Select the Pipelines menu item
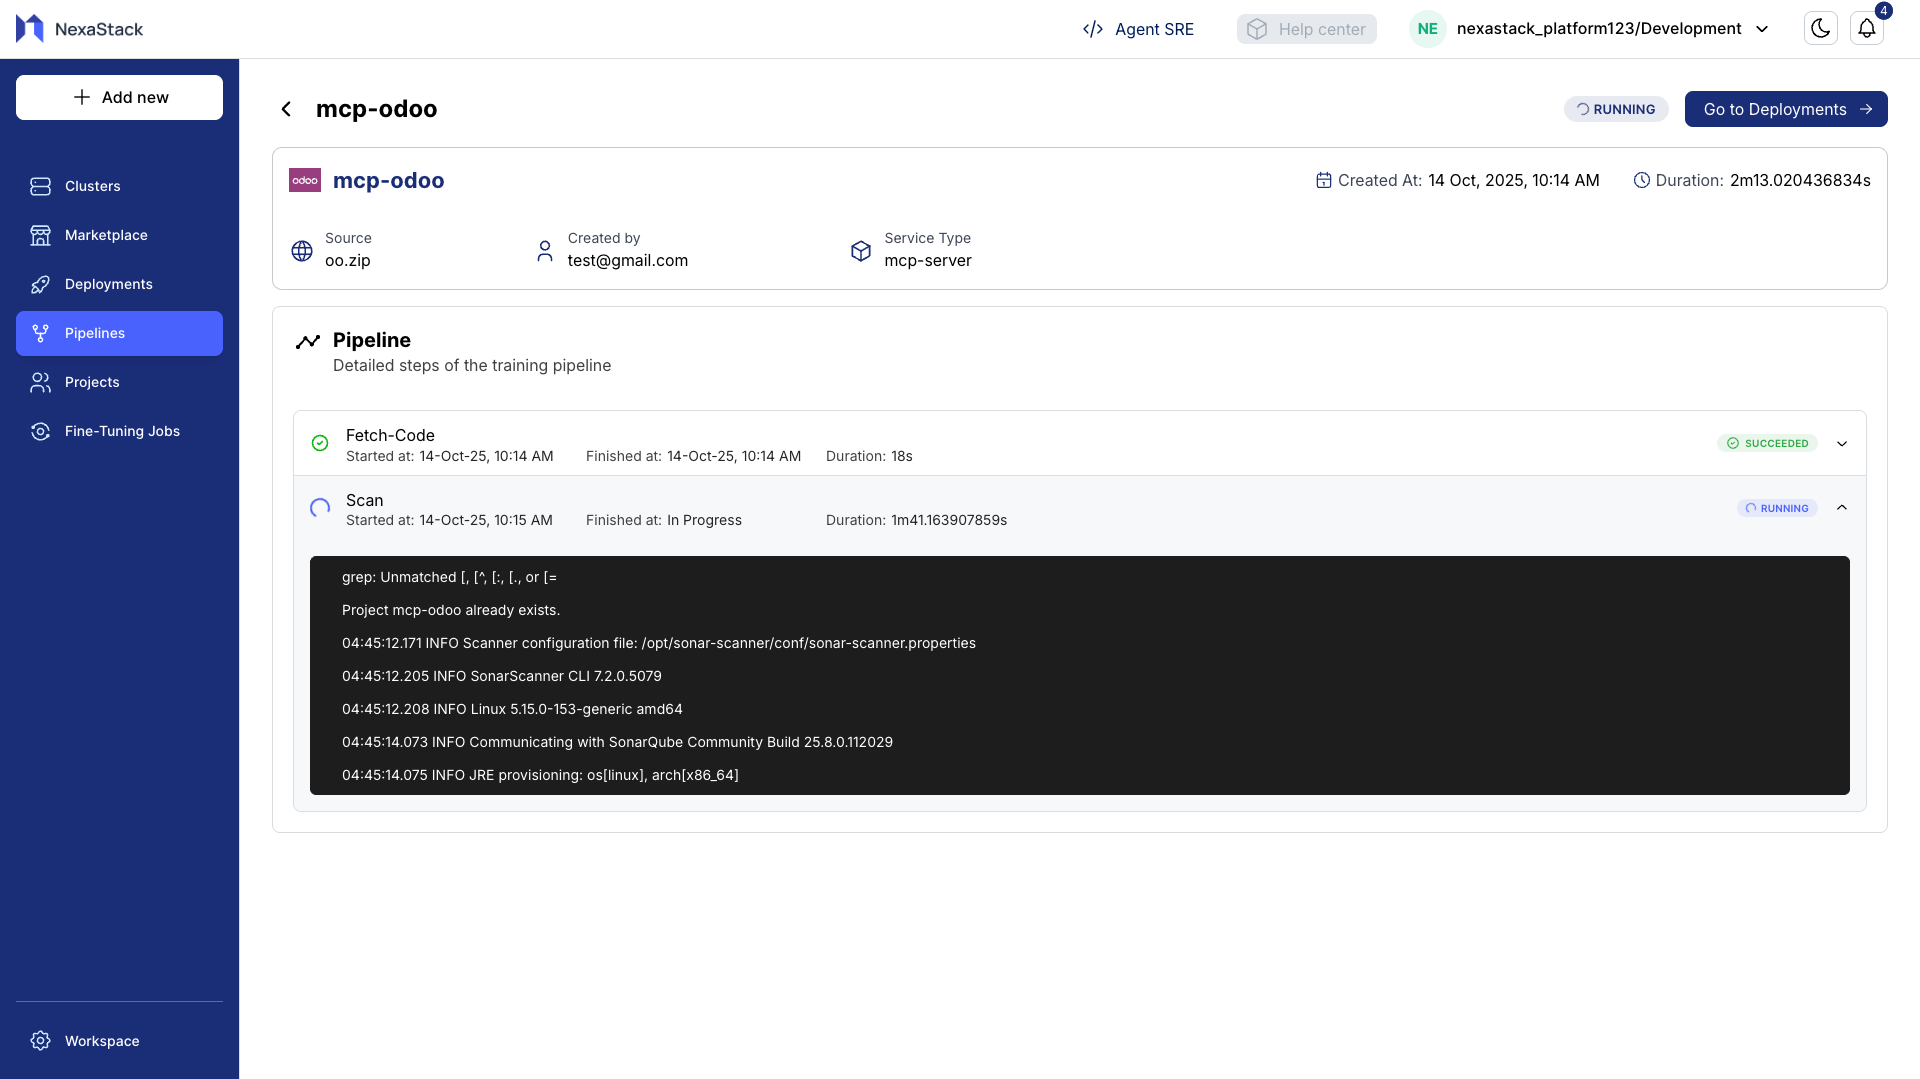This screenshot has width=1920, height=1079. coord(95,333)
